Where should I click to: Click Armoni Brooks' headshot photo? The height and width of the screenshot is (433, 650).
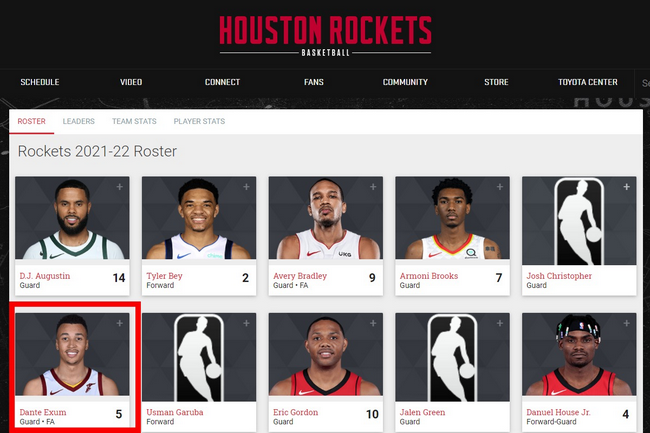[x=453, y=218]
